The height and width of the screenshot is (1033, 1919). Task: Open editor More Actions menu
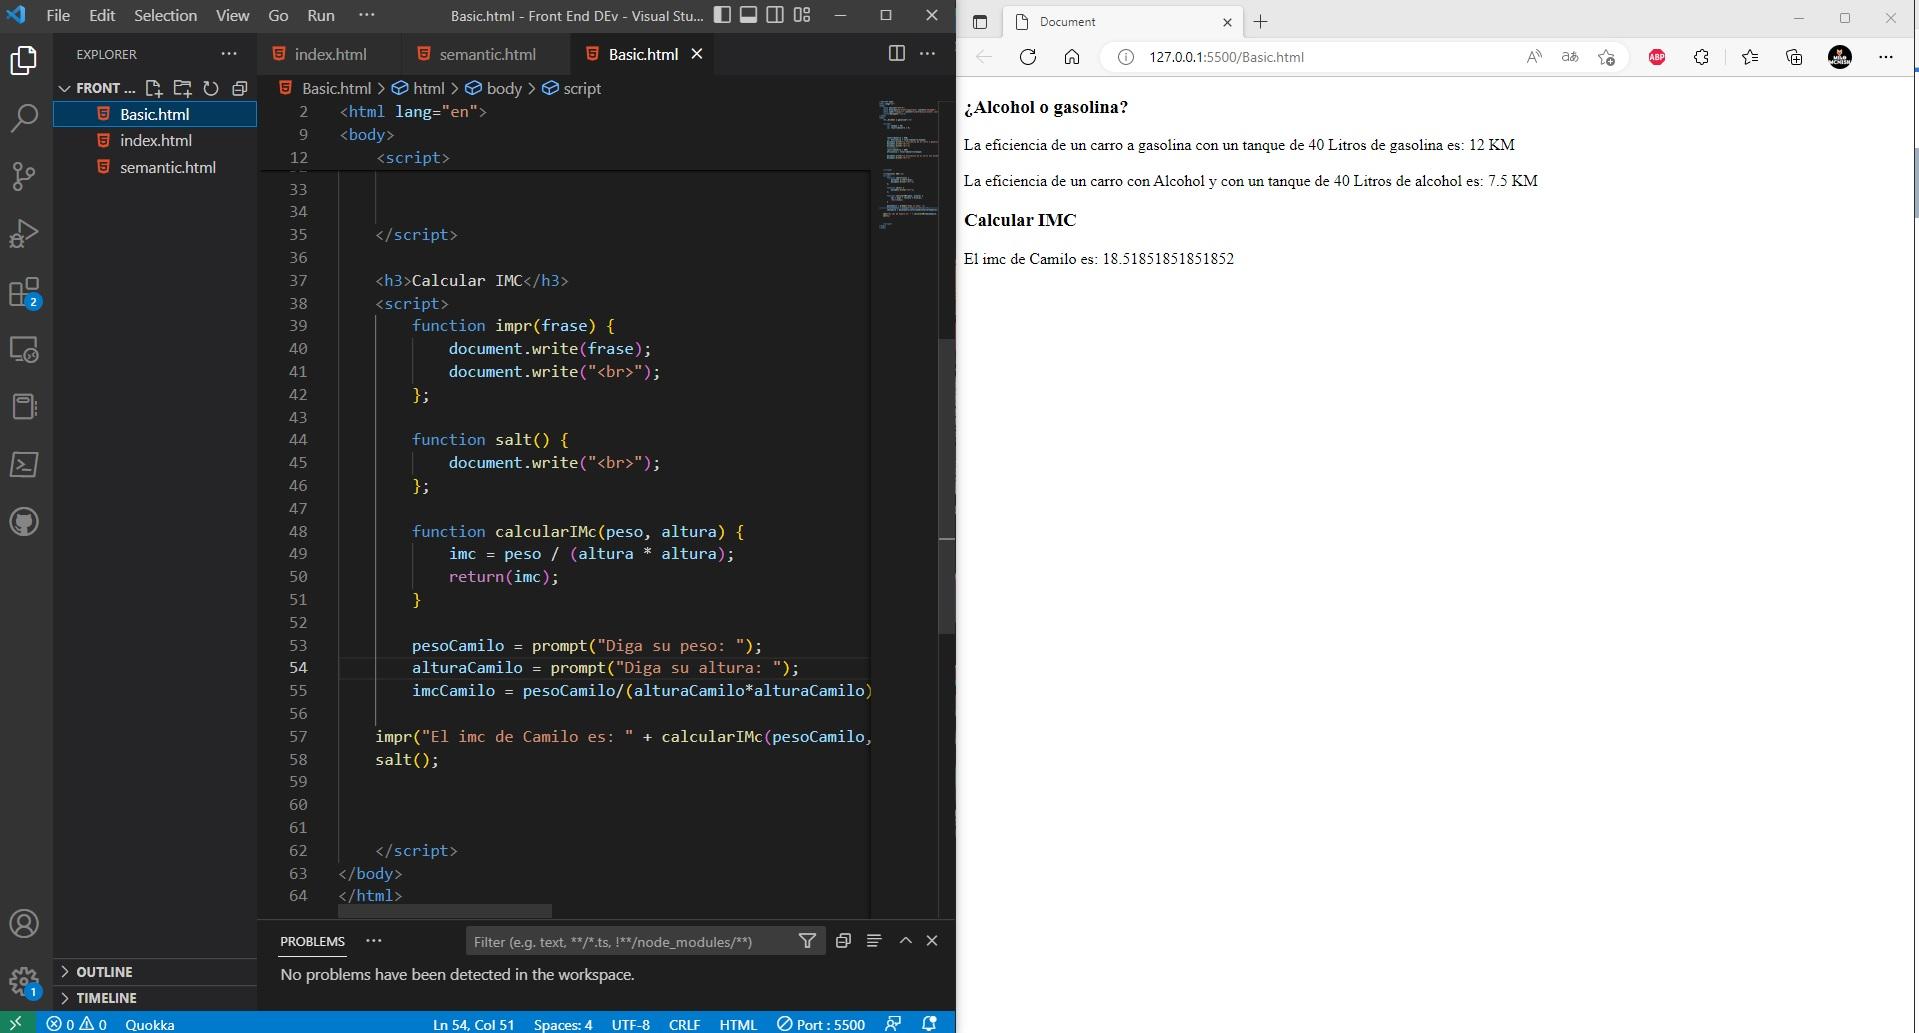point(927,54)
